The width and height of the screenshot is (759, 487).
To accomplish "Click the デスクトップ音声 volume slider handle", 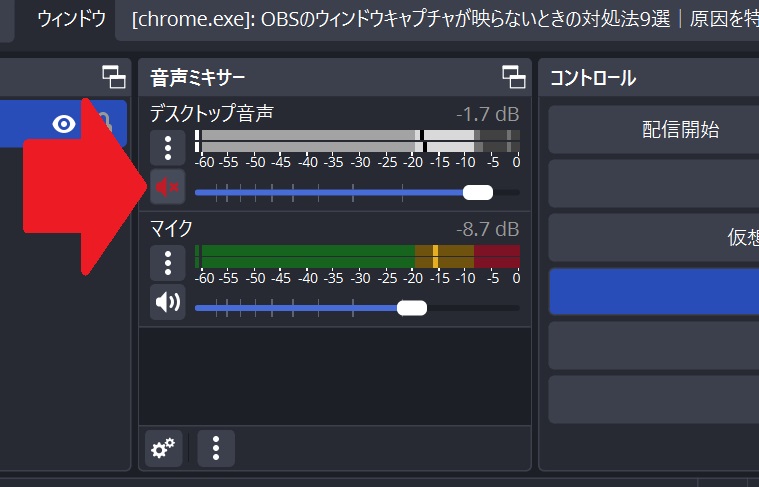I will 478,192.
